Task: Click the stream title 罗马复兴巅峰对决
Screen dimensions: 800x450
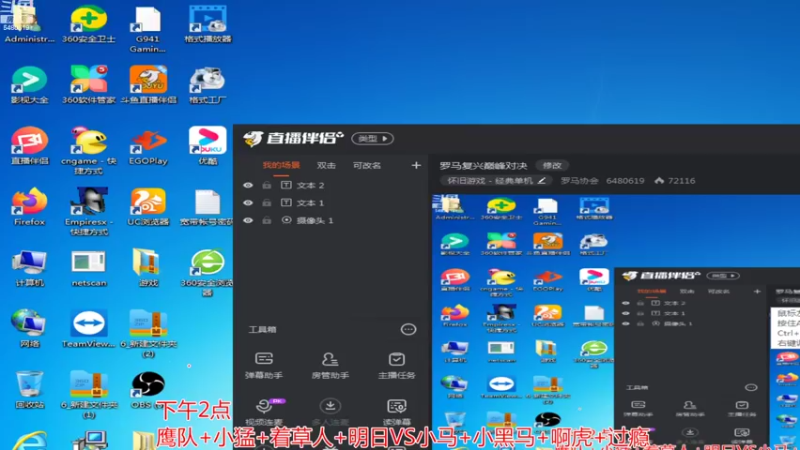Action: point(483,165)
